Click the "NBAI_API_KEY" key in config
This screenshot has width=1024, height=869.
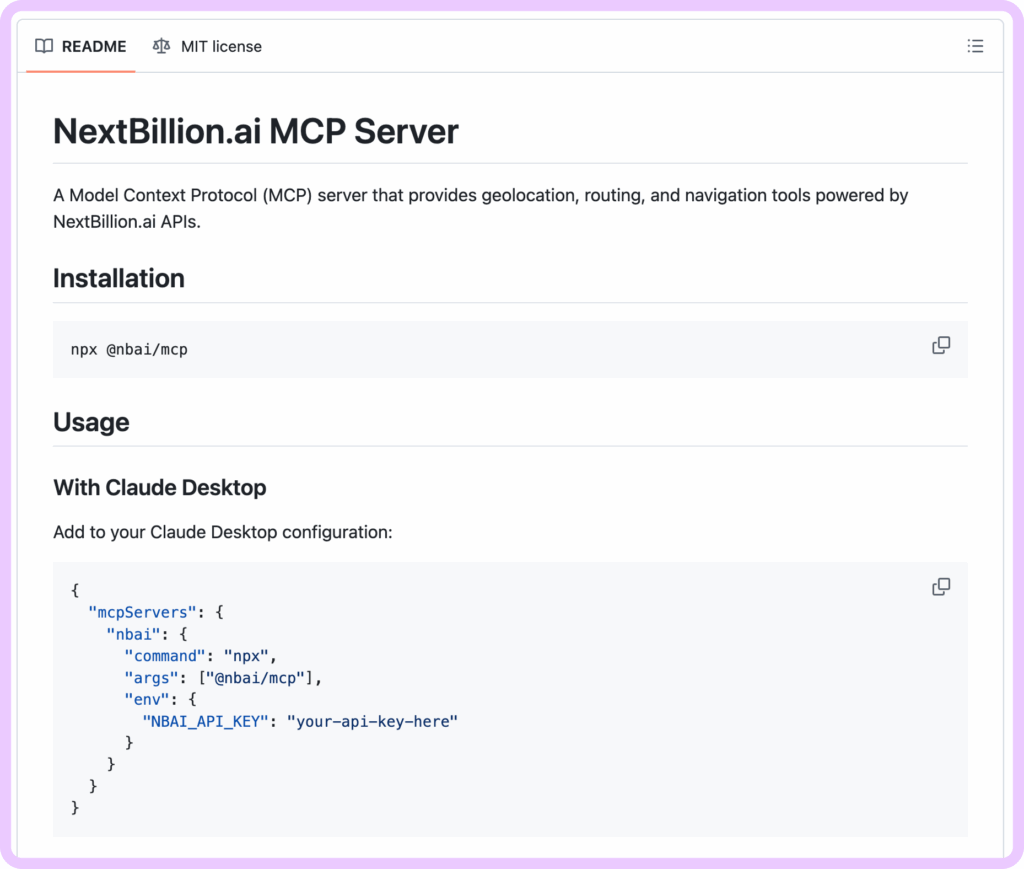pyautogui.click(x=203, y=721)
